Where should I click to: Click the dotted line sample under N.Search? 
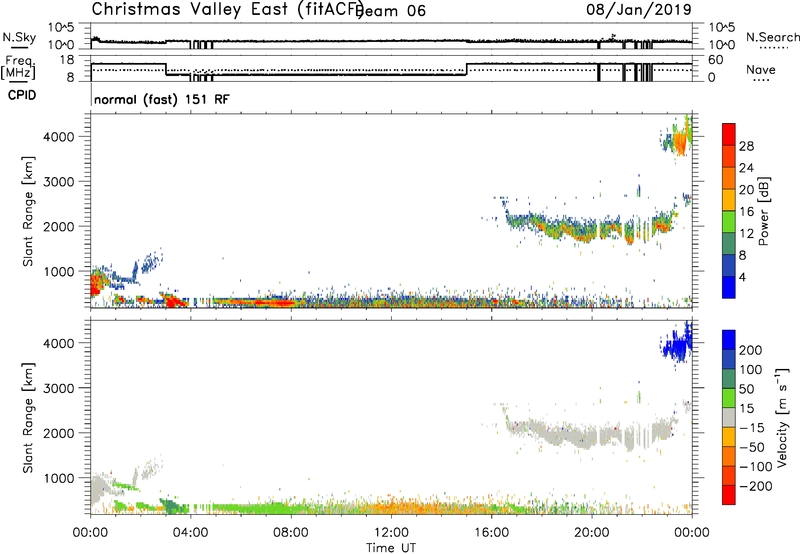773,48
